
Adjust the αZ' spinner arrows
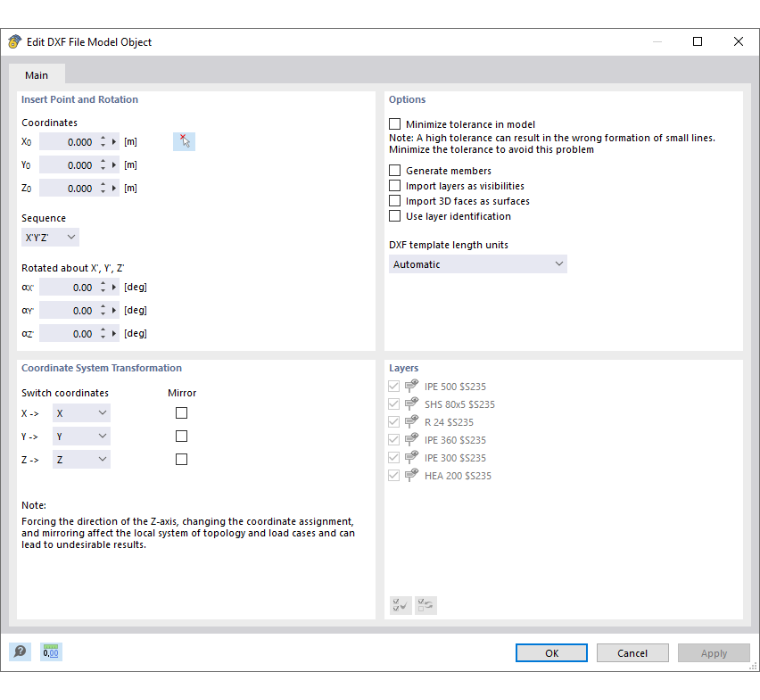pos(103,334)
